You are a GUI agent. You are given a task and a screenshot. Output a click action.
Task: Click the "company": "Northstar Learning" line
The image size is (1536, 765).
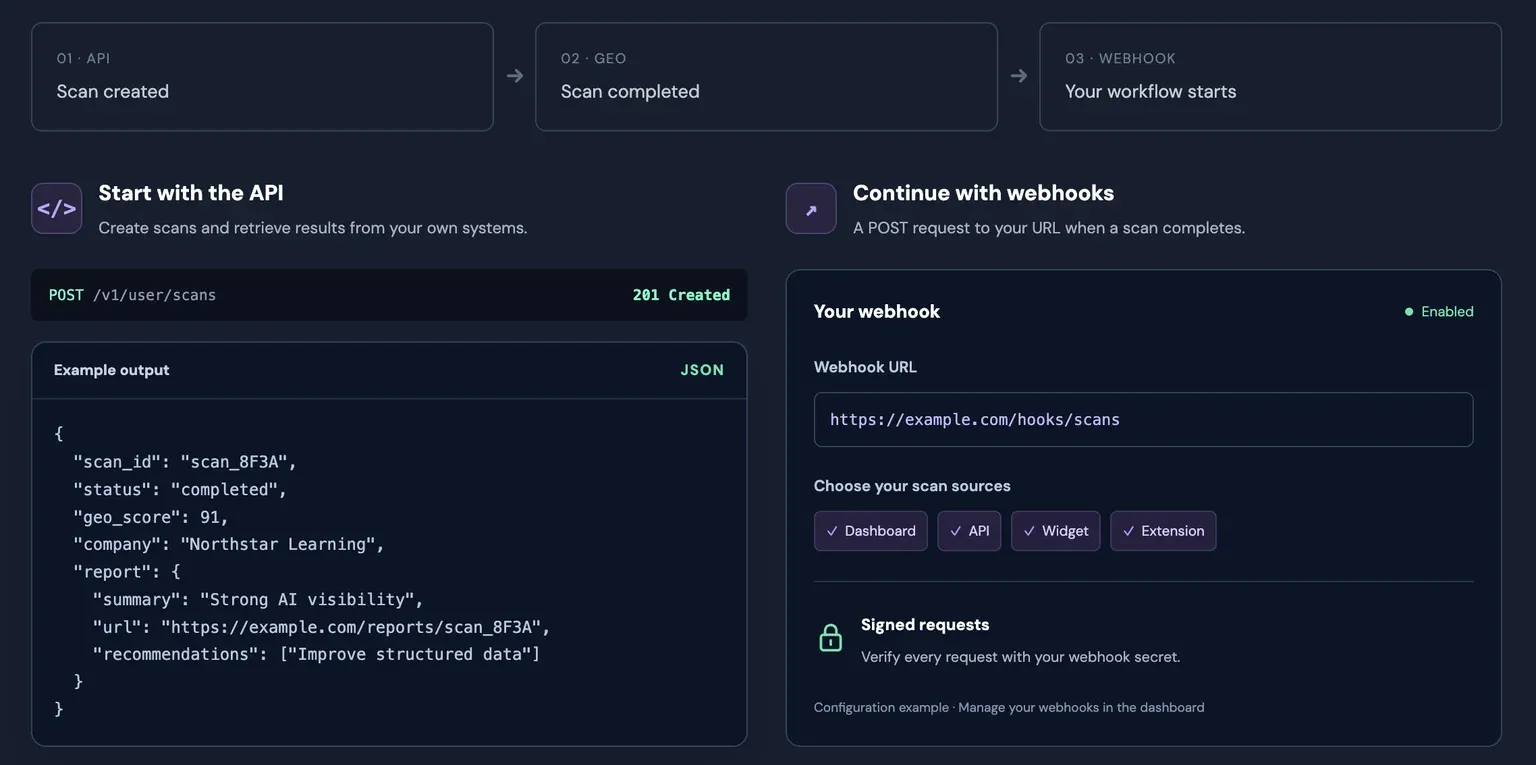(229, 544)
